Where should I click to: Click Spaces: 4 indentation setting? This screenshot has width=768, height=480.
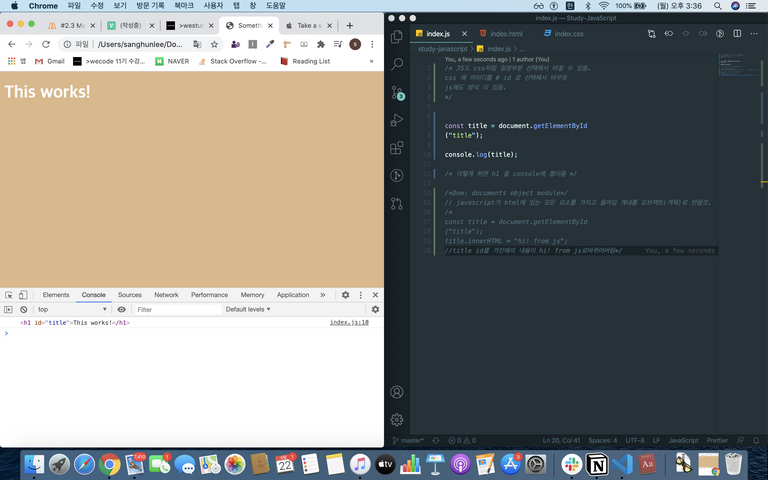tap(602, 440)
